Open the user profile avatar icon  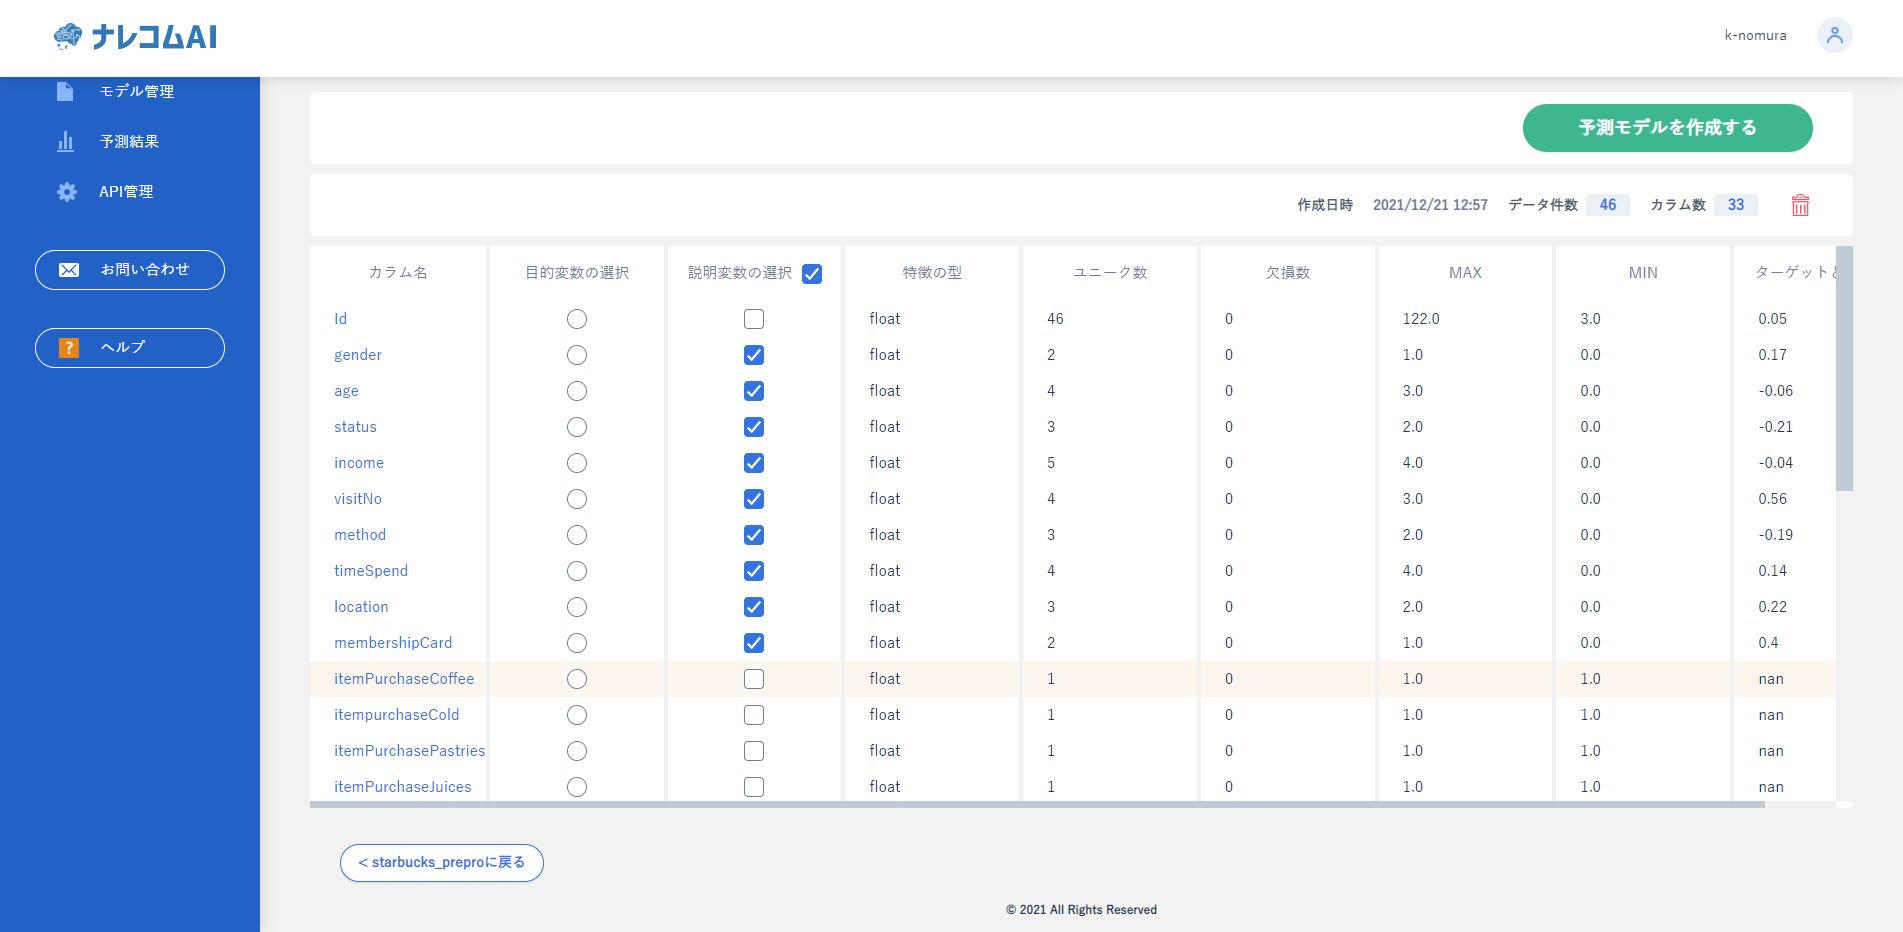point(1834,35)
